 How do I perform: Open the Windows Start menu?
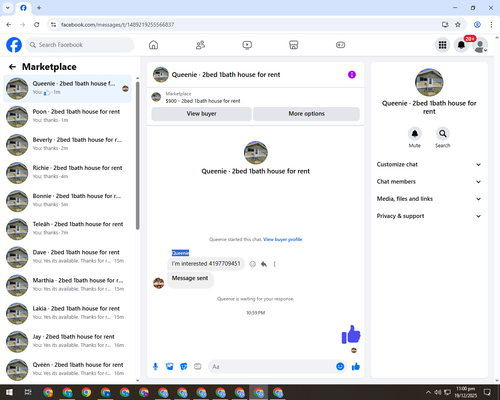[9, 392]
